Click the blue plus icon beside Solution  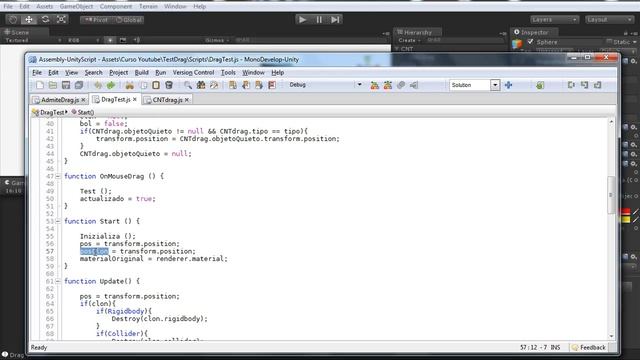508,85
